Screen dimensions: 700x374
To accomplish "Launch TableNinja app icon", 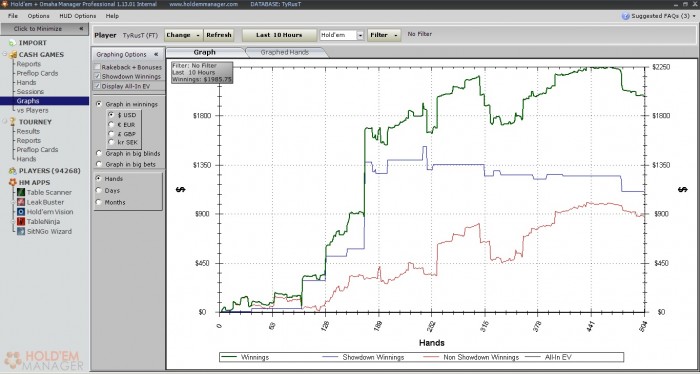I will 21,221.
